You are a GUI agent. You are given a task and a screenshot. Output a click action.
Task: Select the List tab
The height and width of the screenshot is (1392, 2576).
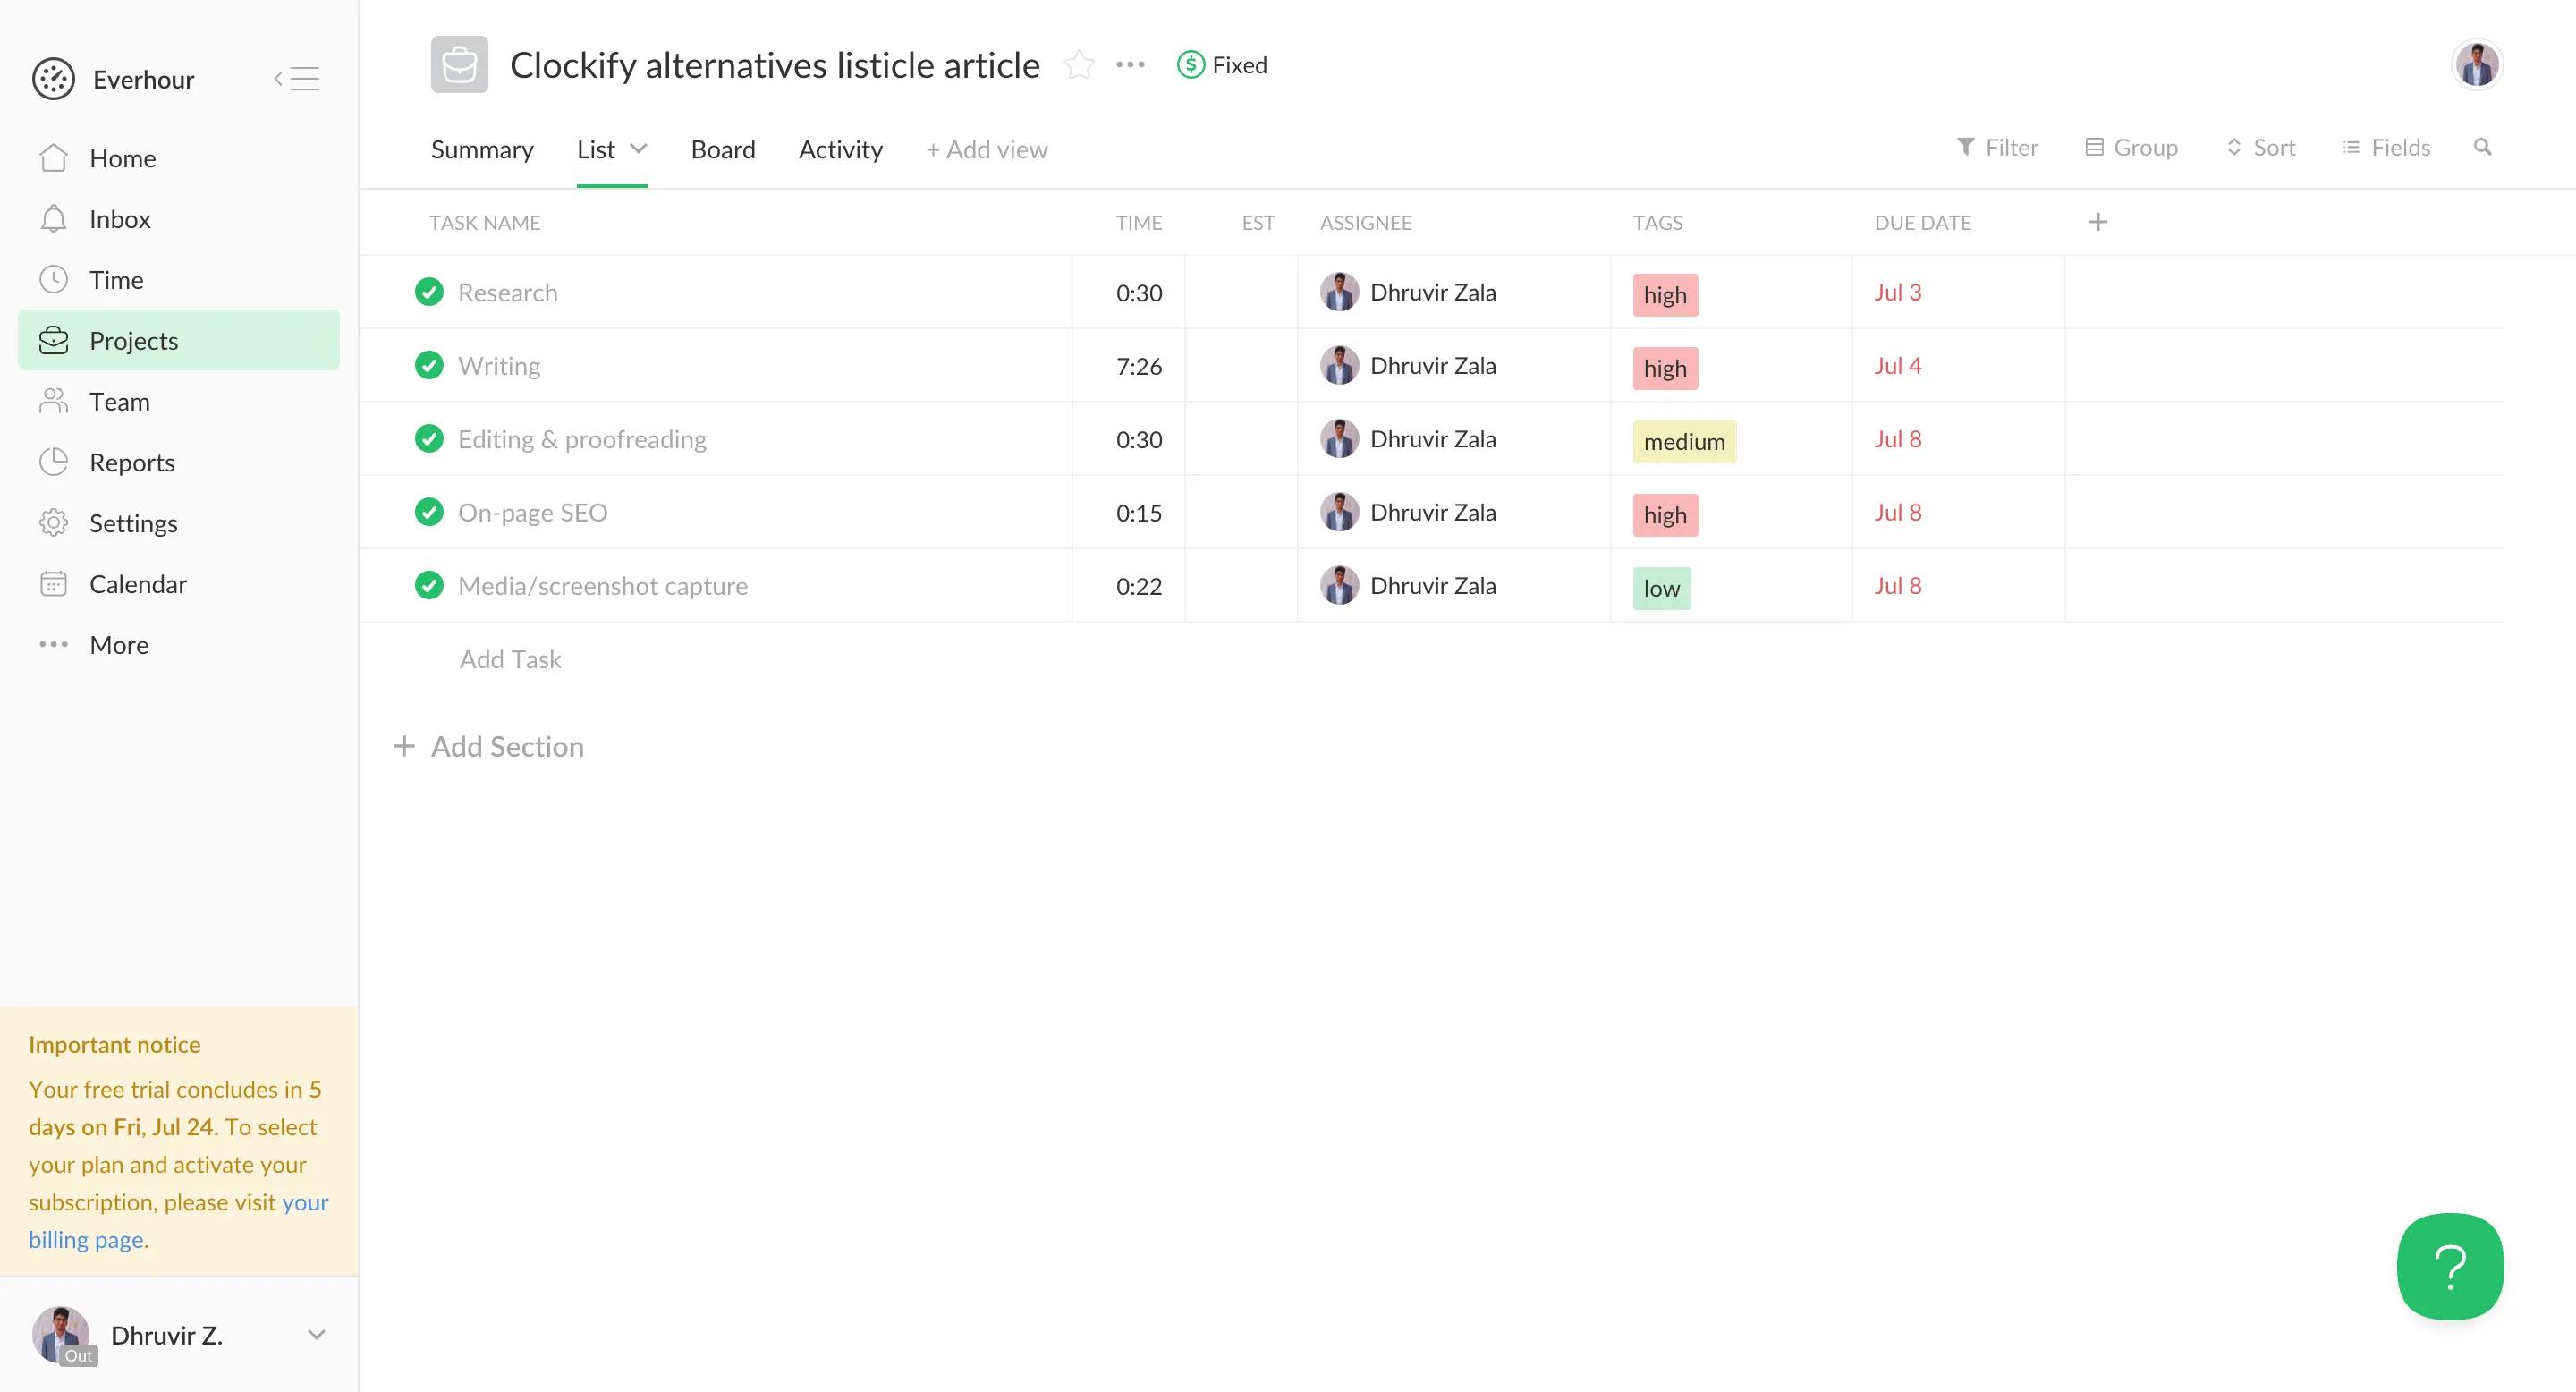click(x=596, y=149)
